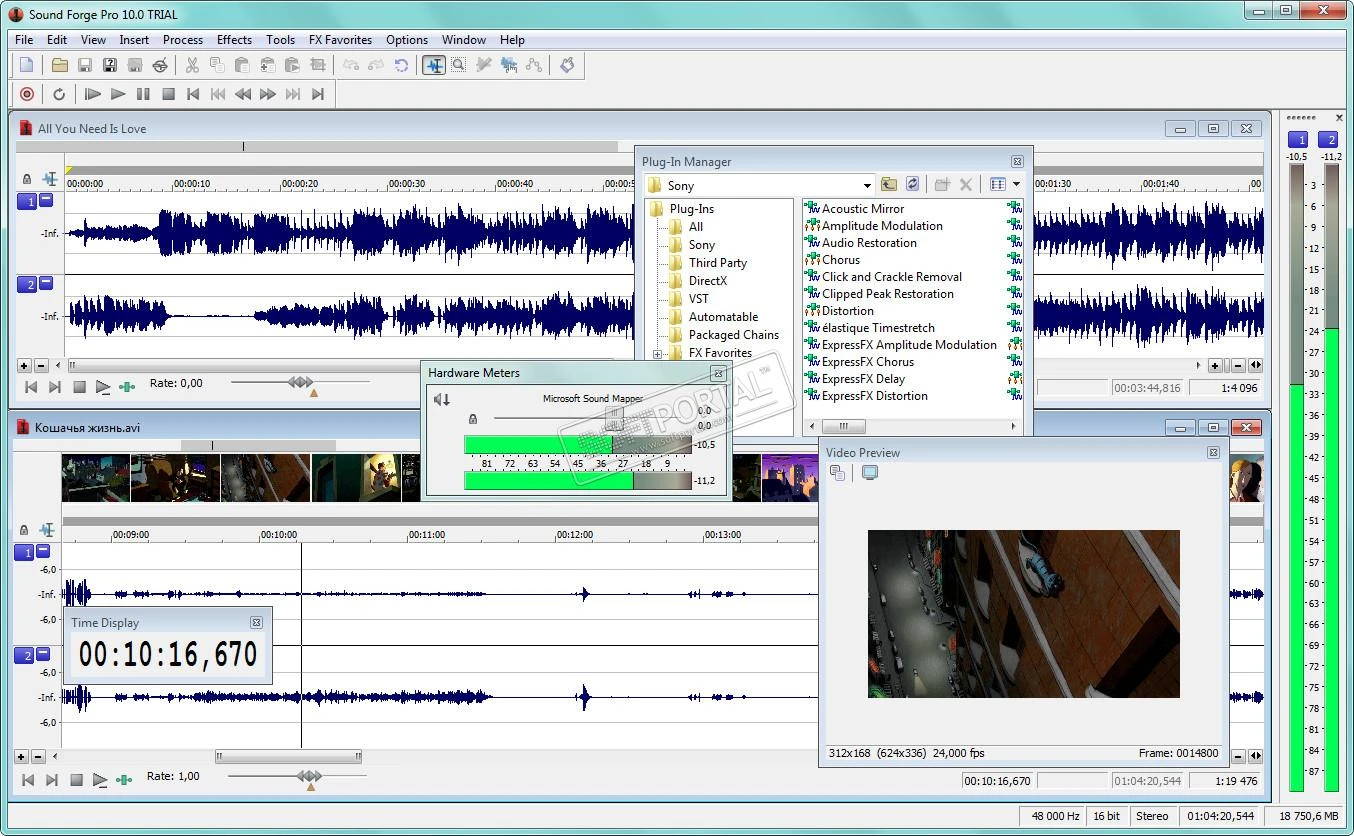Click Stop in main transport bar
Image resolution: width=1354 pixels, height=836 pixels.
point(168,94)
